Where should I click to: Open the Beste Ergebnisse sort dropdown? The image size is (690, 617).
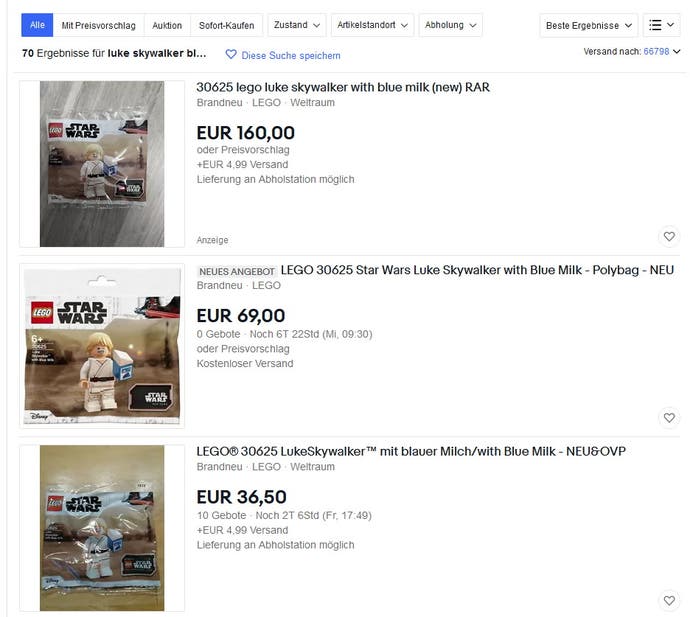point(588,26)
